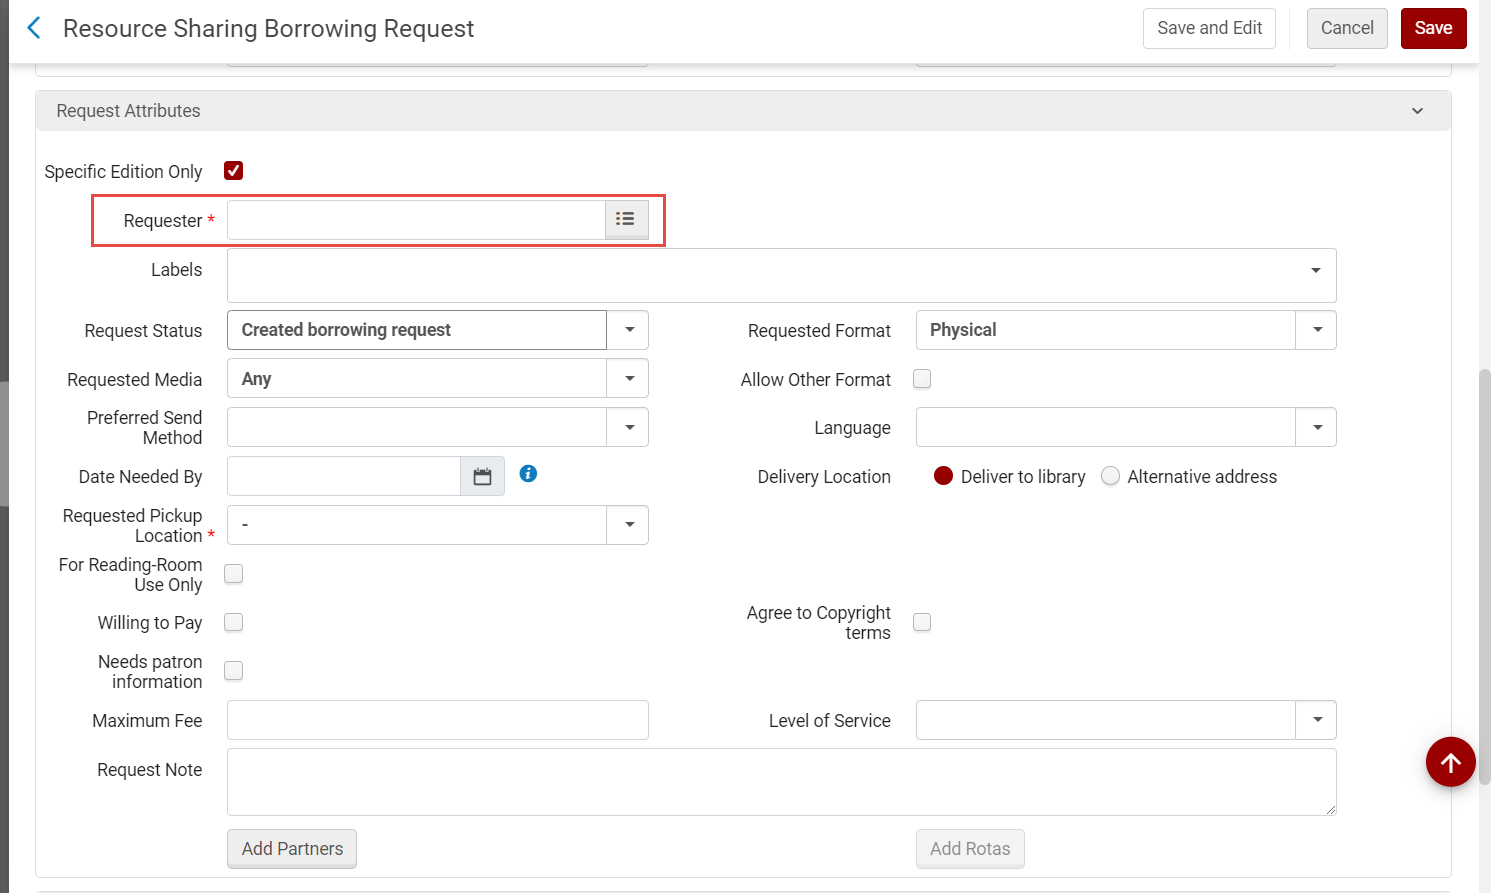1491x893 pixels.
Task: Enable Allow Other Format checkbox
Action: 922,379
